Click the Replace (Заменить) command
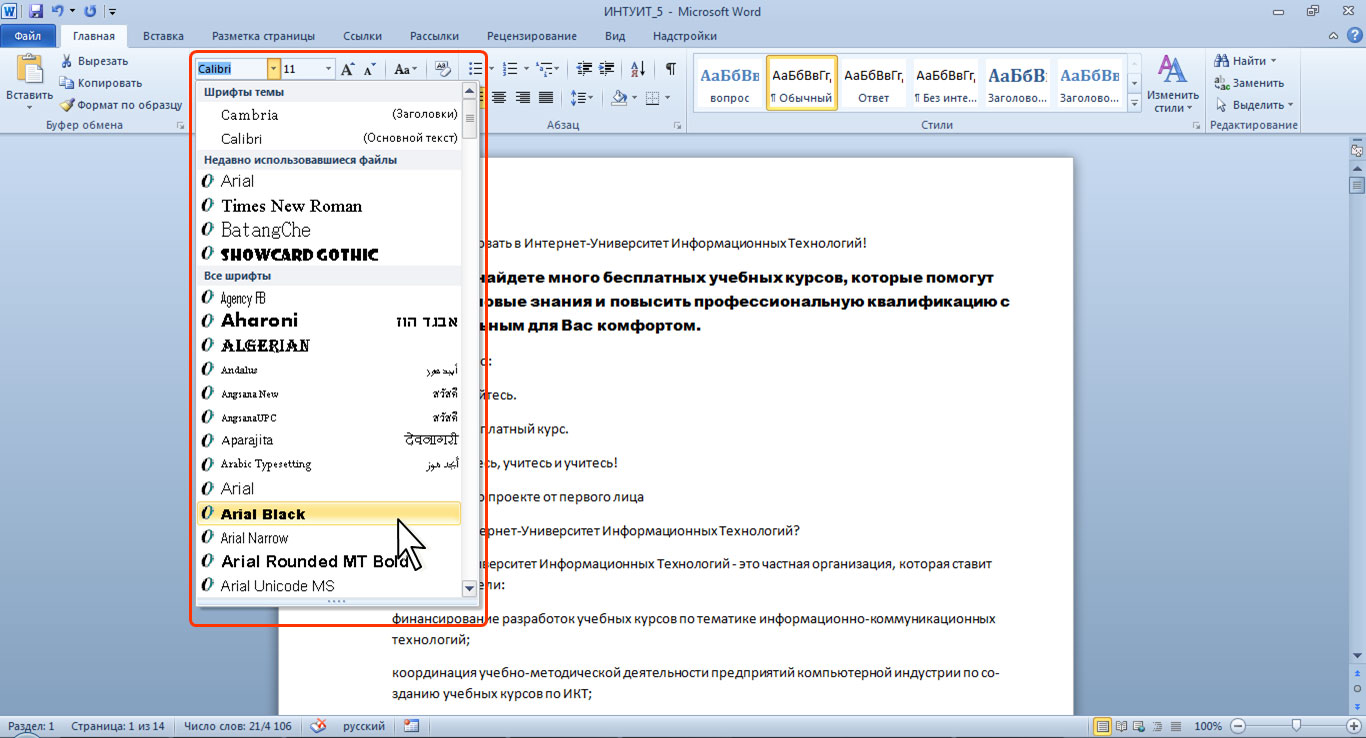Viewport: 1366px width, 738px height. click(1250, 83)
